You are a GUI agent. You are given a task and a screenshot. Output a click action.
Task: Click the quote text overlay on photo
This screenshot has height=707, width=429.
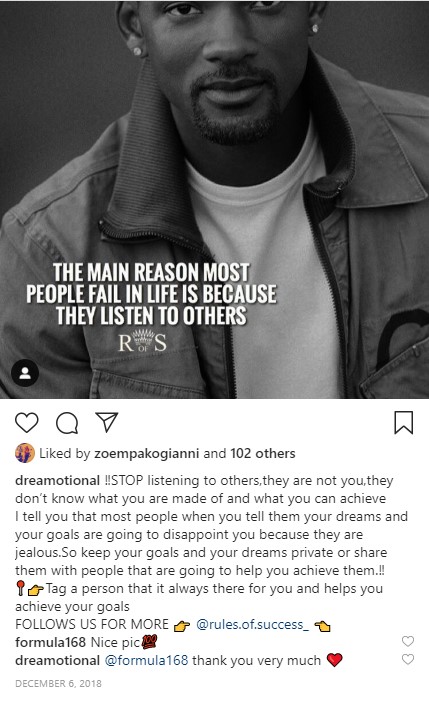tap(151, 294)
